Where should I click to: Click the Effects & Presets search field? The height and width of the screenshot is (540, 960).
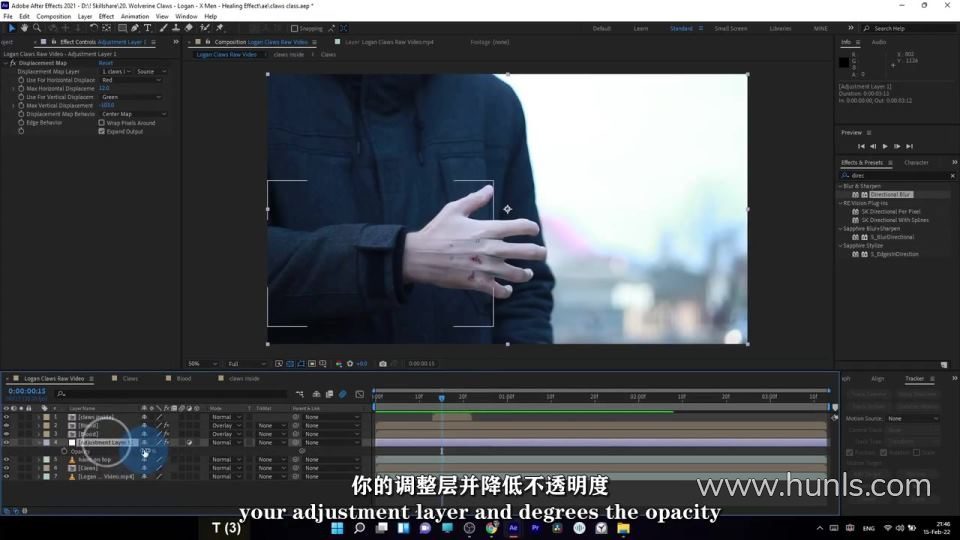tap(895, 176)
